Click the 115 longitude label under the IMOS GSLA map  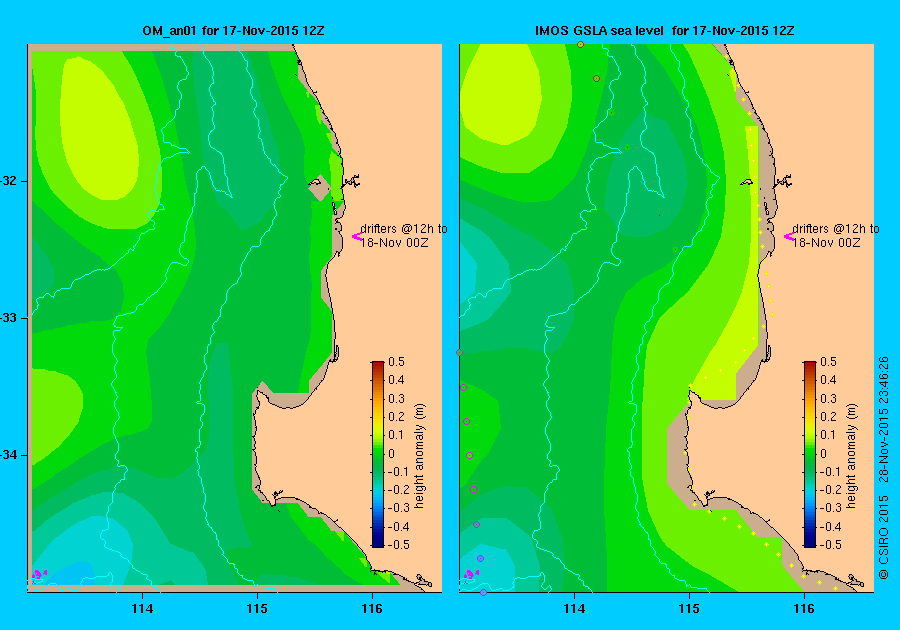(x=689, y=609)
